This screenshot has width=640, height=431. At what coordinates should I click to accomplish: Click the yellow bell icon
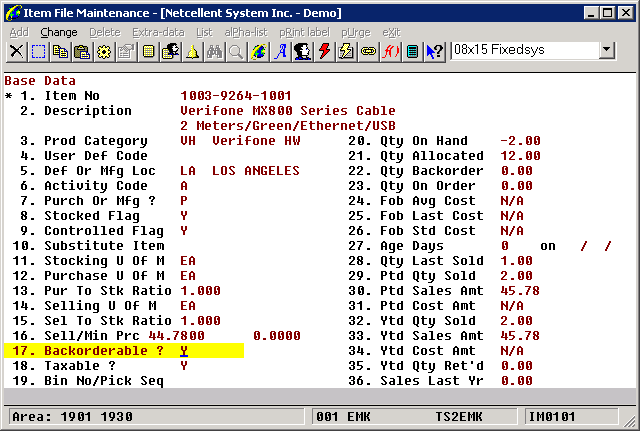tap(192, 51)
